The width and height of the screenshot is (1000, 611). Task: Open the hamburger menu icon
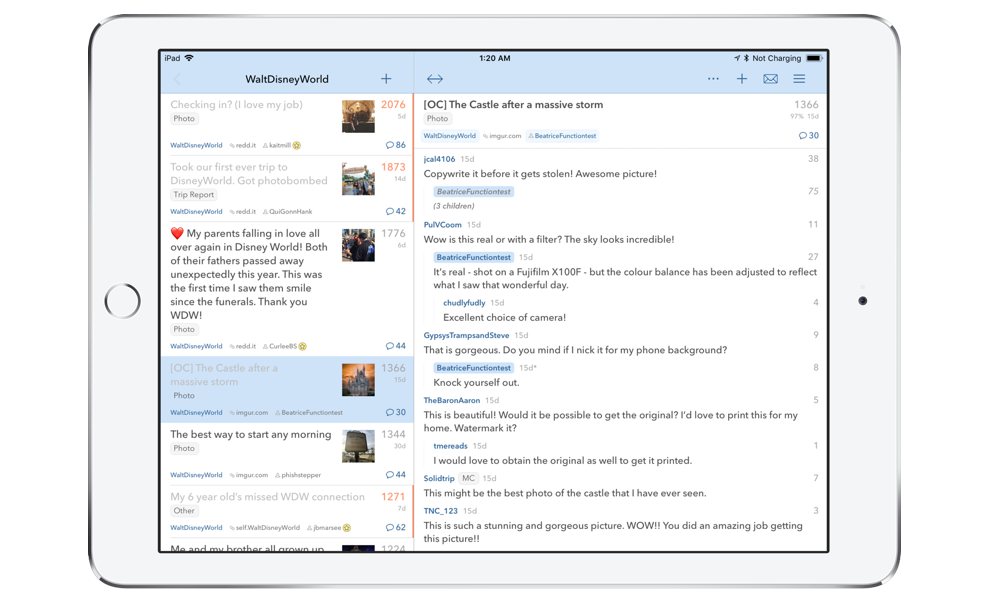pyautogui.click(x=799, y=79)
